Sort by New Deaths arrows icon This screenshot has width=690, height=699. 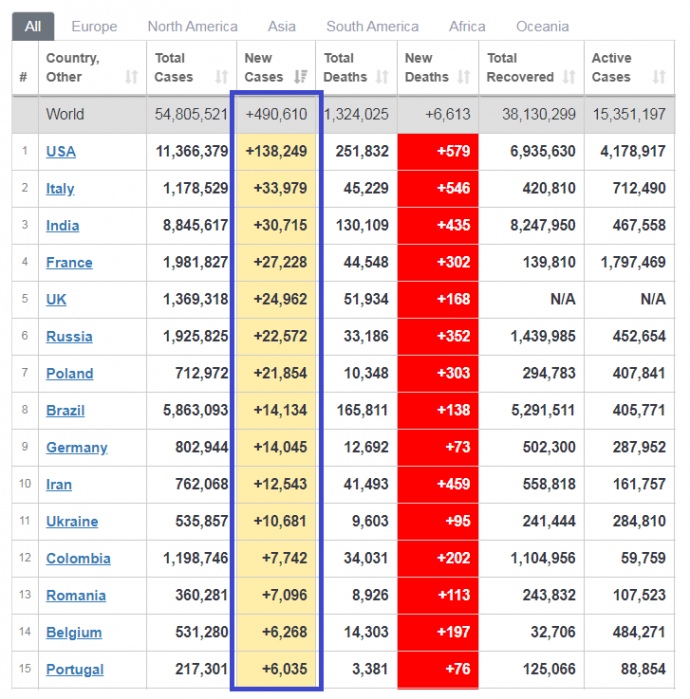pyautogui.click(x=463, y=77)
